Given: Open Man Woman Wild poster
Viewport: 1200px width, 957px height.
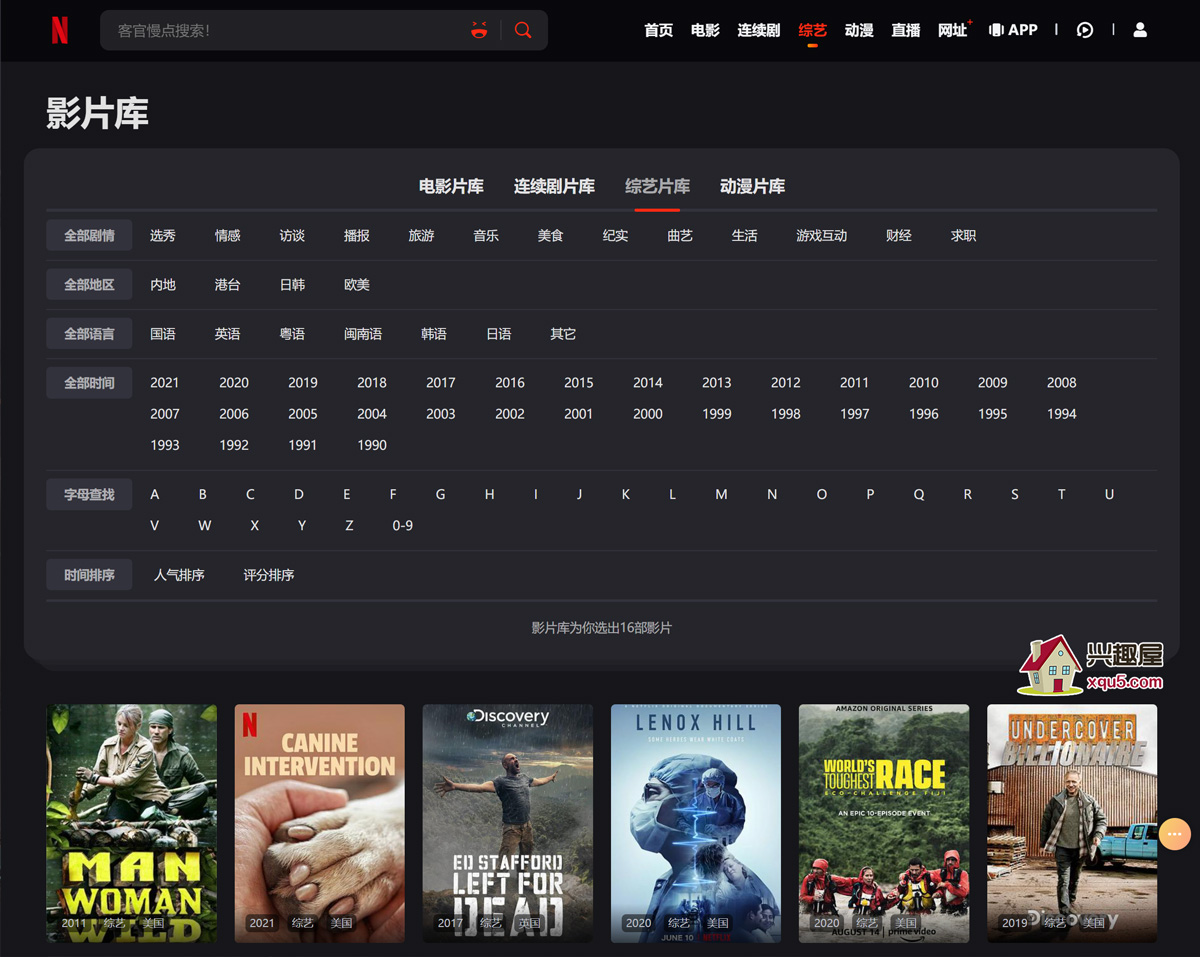Looking at the screenshot, I should 132,823.
